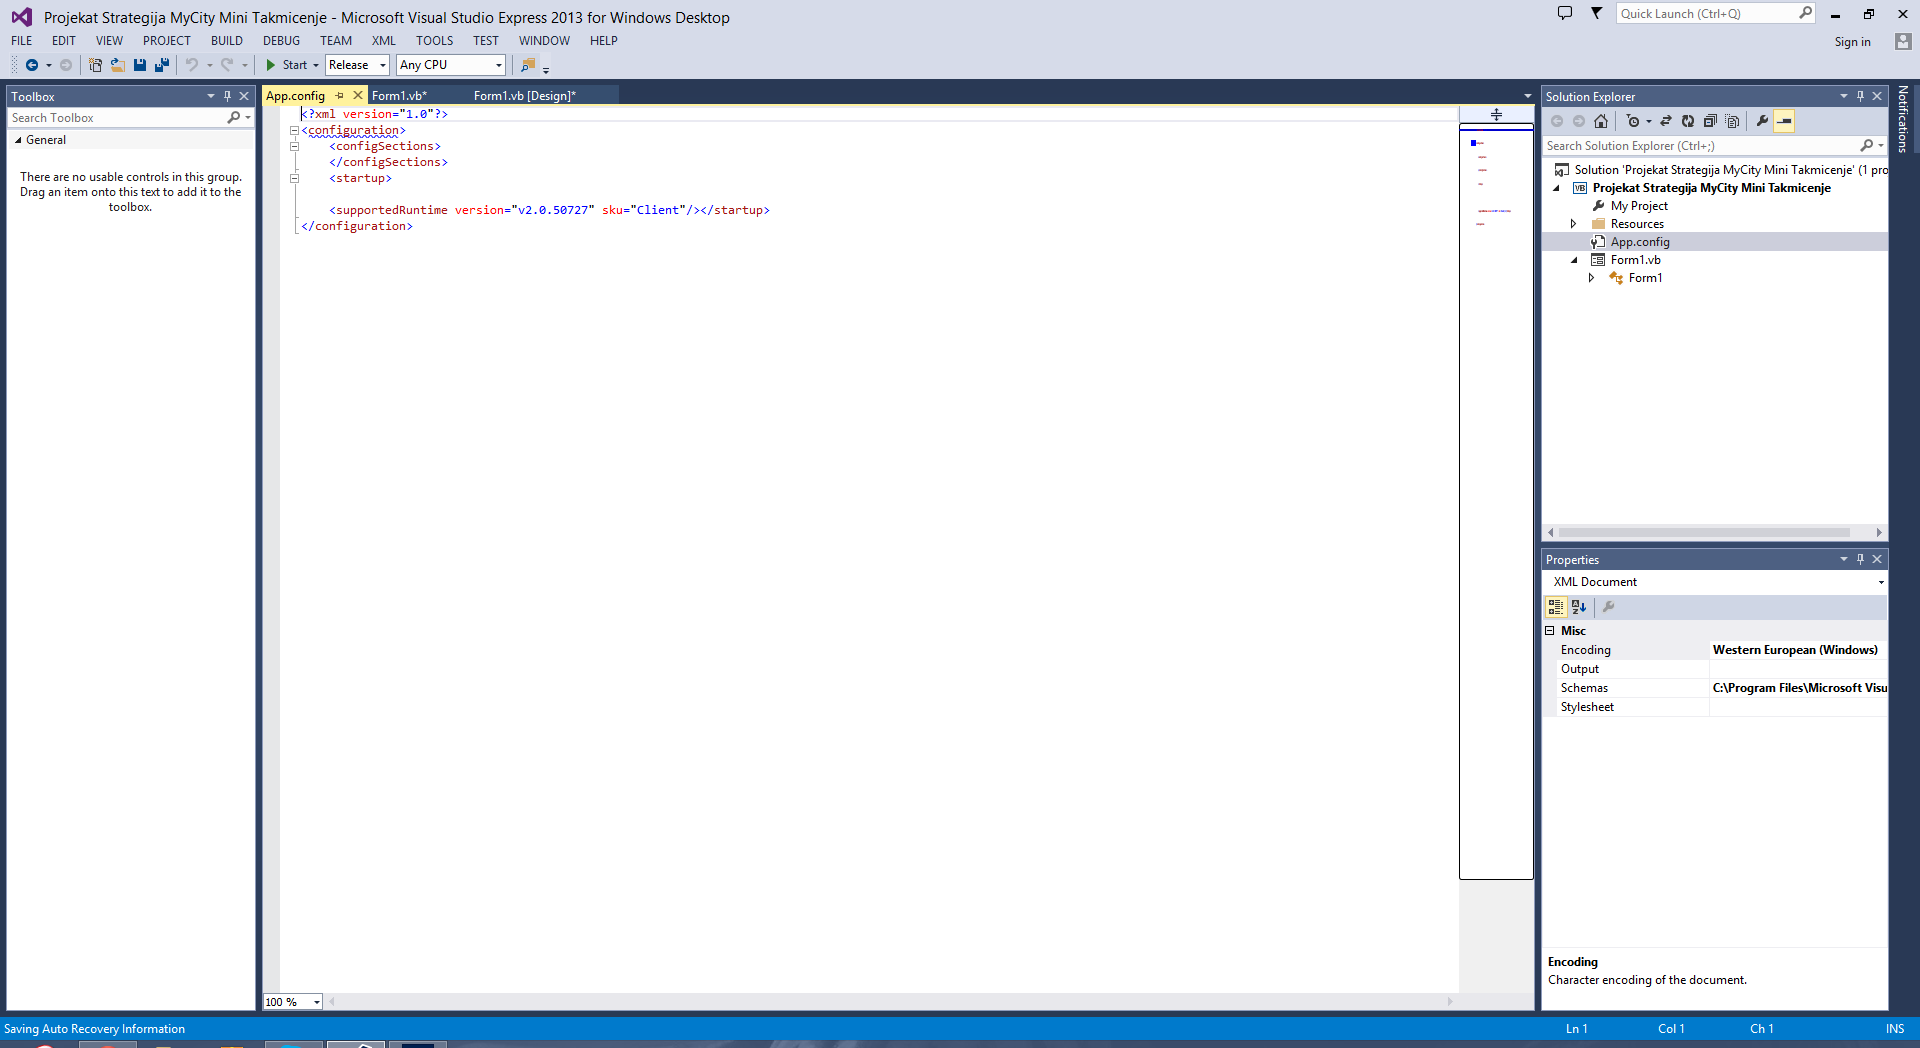Click the account avatar icon near Sign in

click(x=1903, y=41)
